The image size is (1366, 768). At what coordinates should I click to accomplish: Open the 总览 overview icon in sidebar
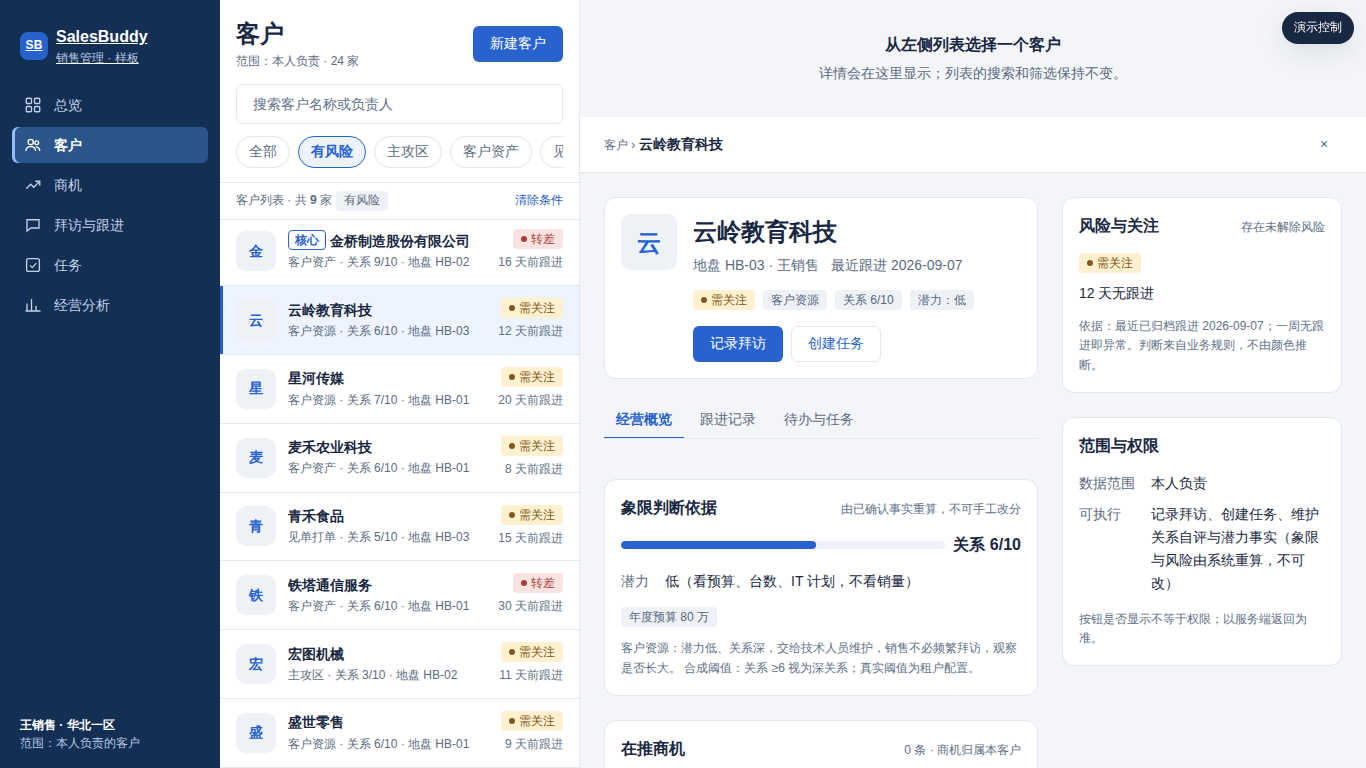click(x=33, y=105)
